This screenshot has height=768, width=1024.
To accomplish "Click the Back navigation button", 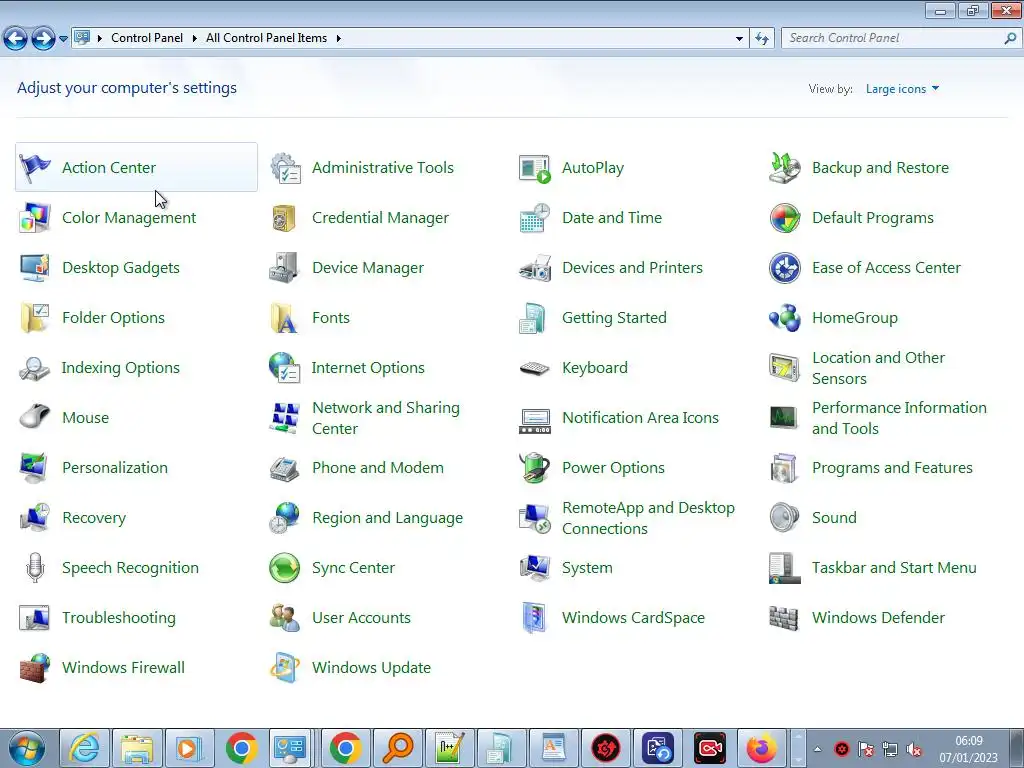I will coord(16,39).
